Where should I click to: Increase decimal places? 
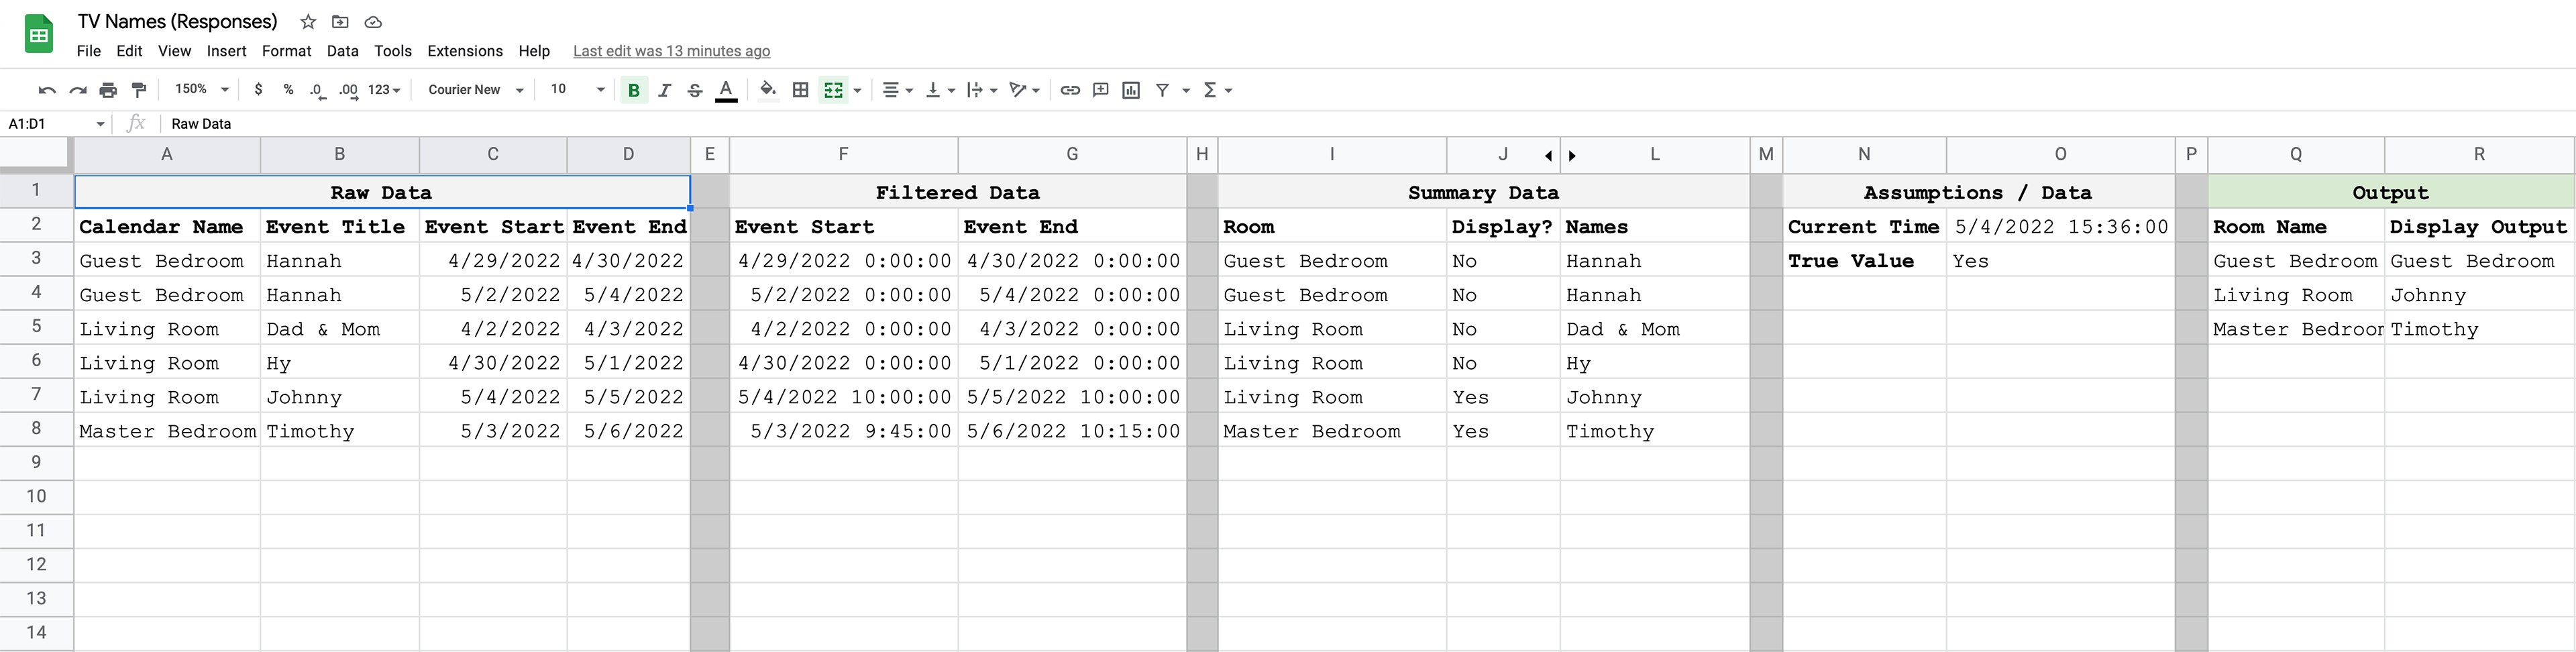348,90
